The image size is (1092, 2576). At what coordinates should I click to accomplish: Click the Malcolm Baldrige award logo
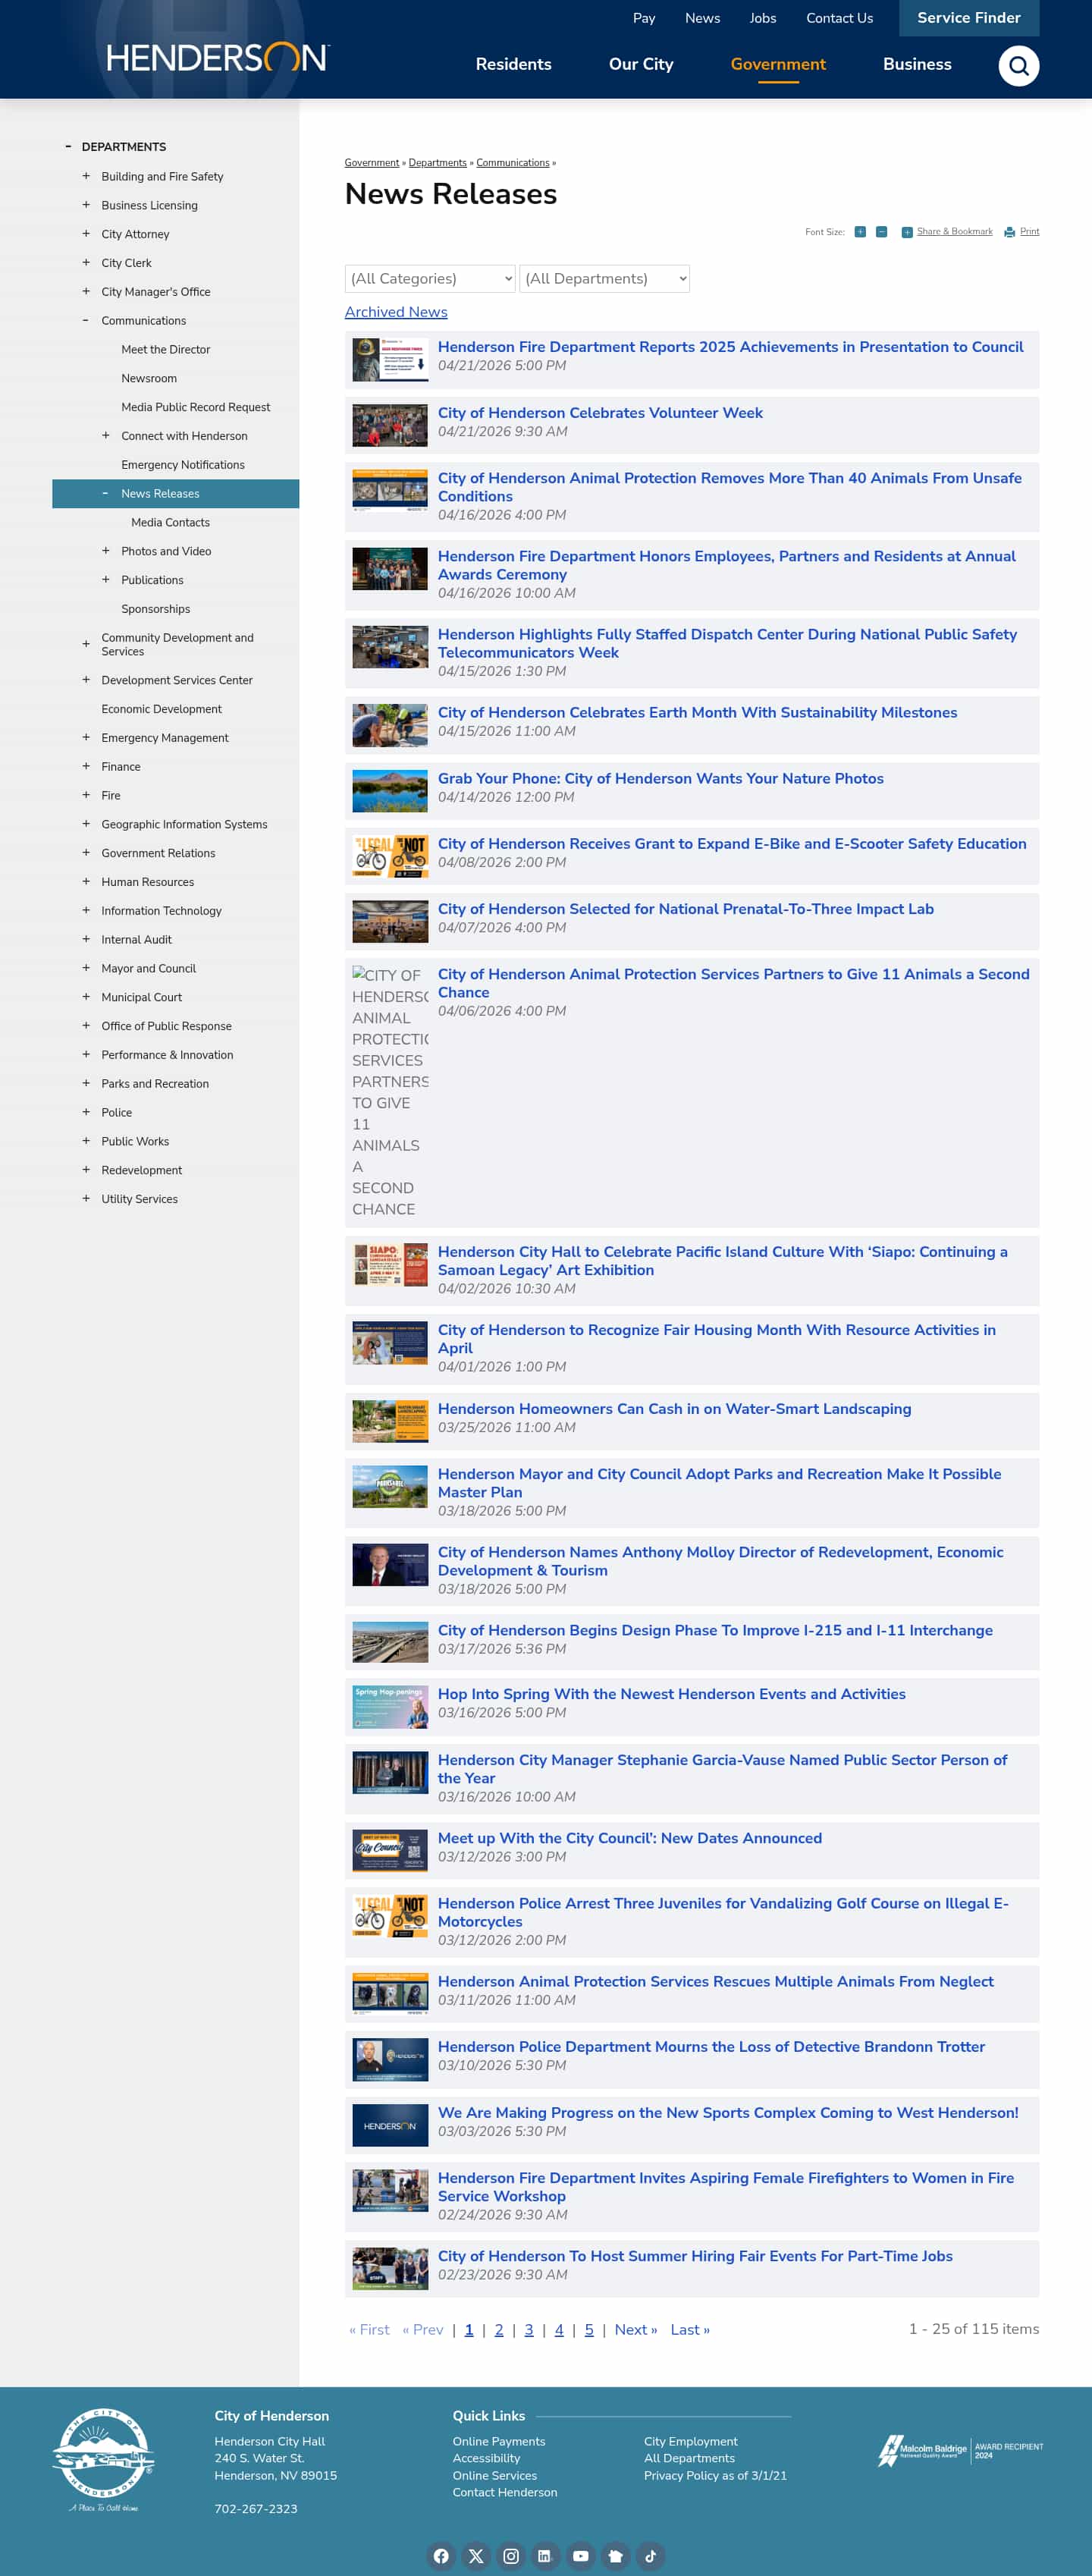(x=960, y=2450)
